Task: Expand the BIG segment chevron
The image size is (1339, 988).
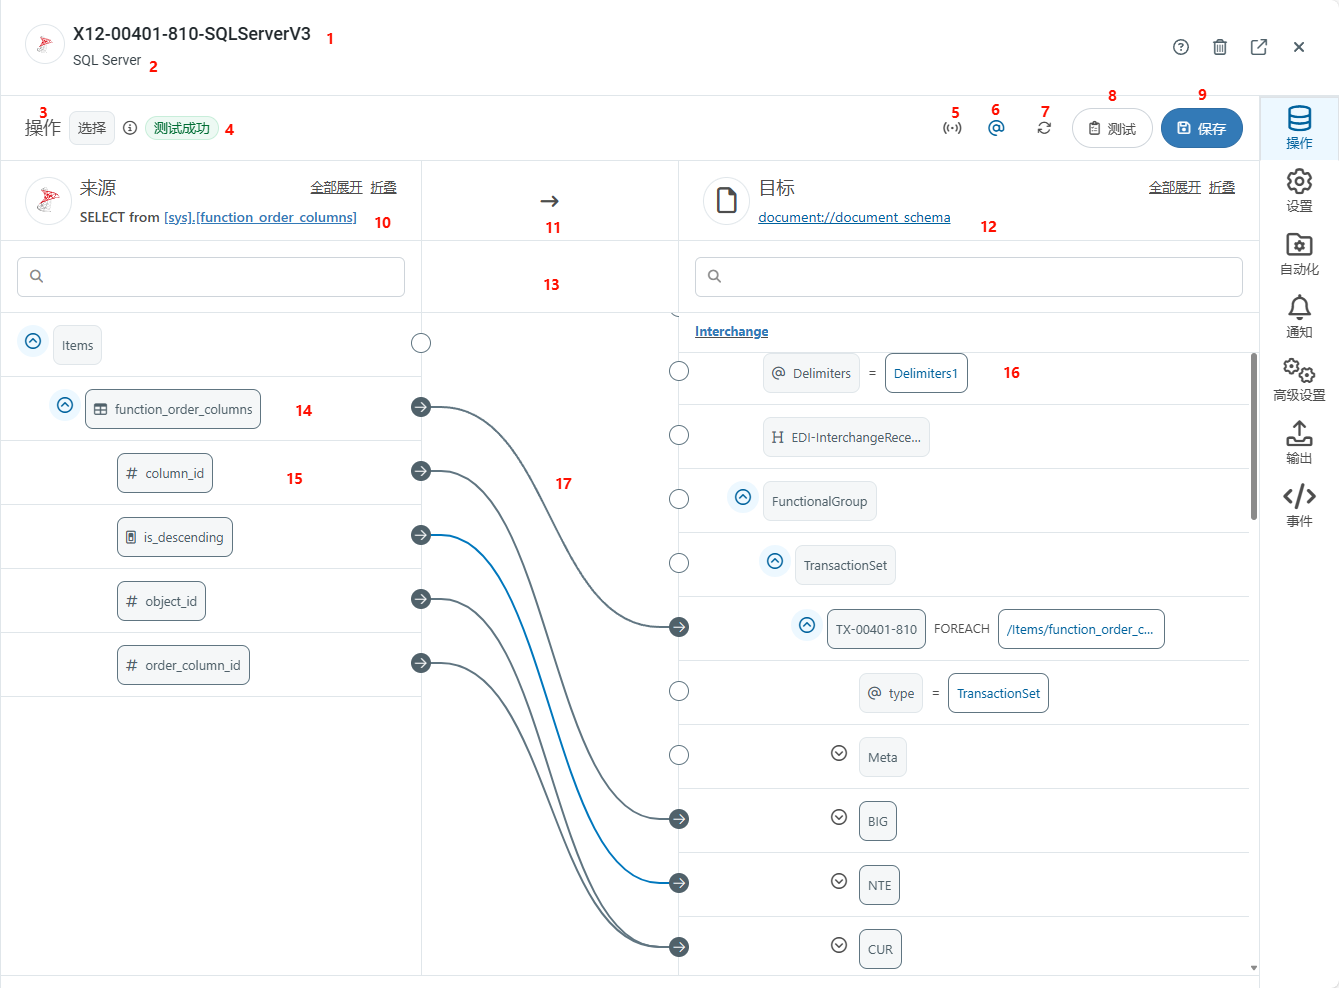Action: click(839, 817)
